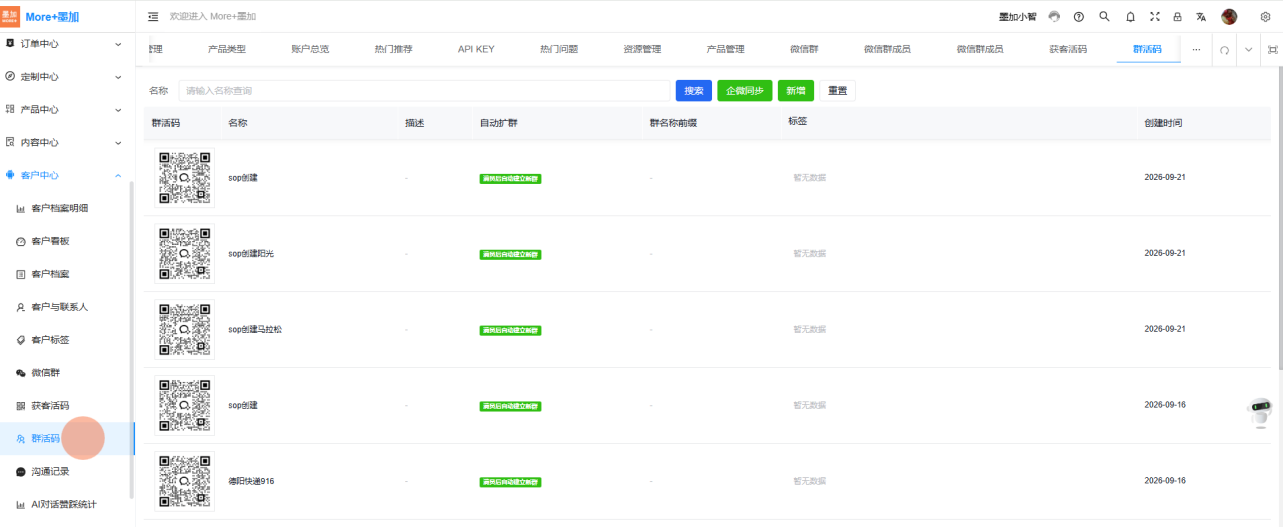Refresh the current tab with the reload icon
The height and width of the screenshot is (527, 1283).
pos(1224,50)
